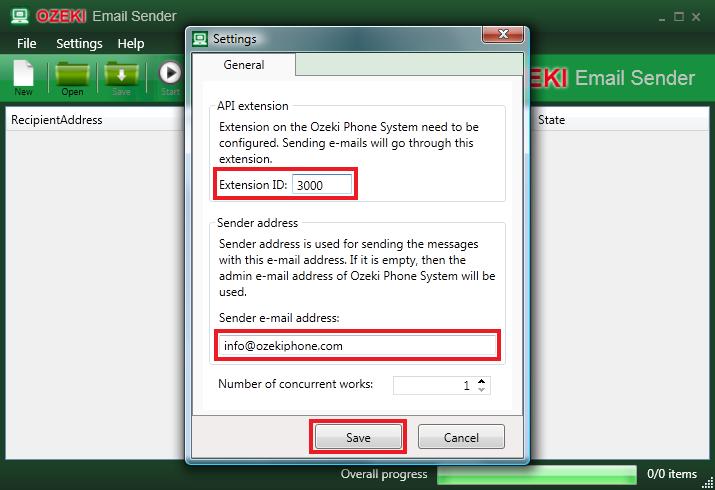Decrease number of concurrent works
The image size is (715, 490).
[x=482, y=390]
